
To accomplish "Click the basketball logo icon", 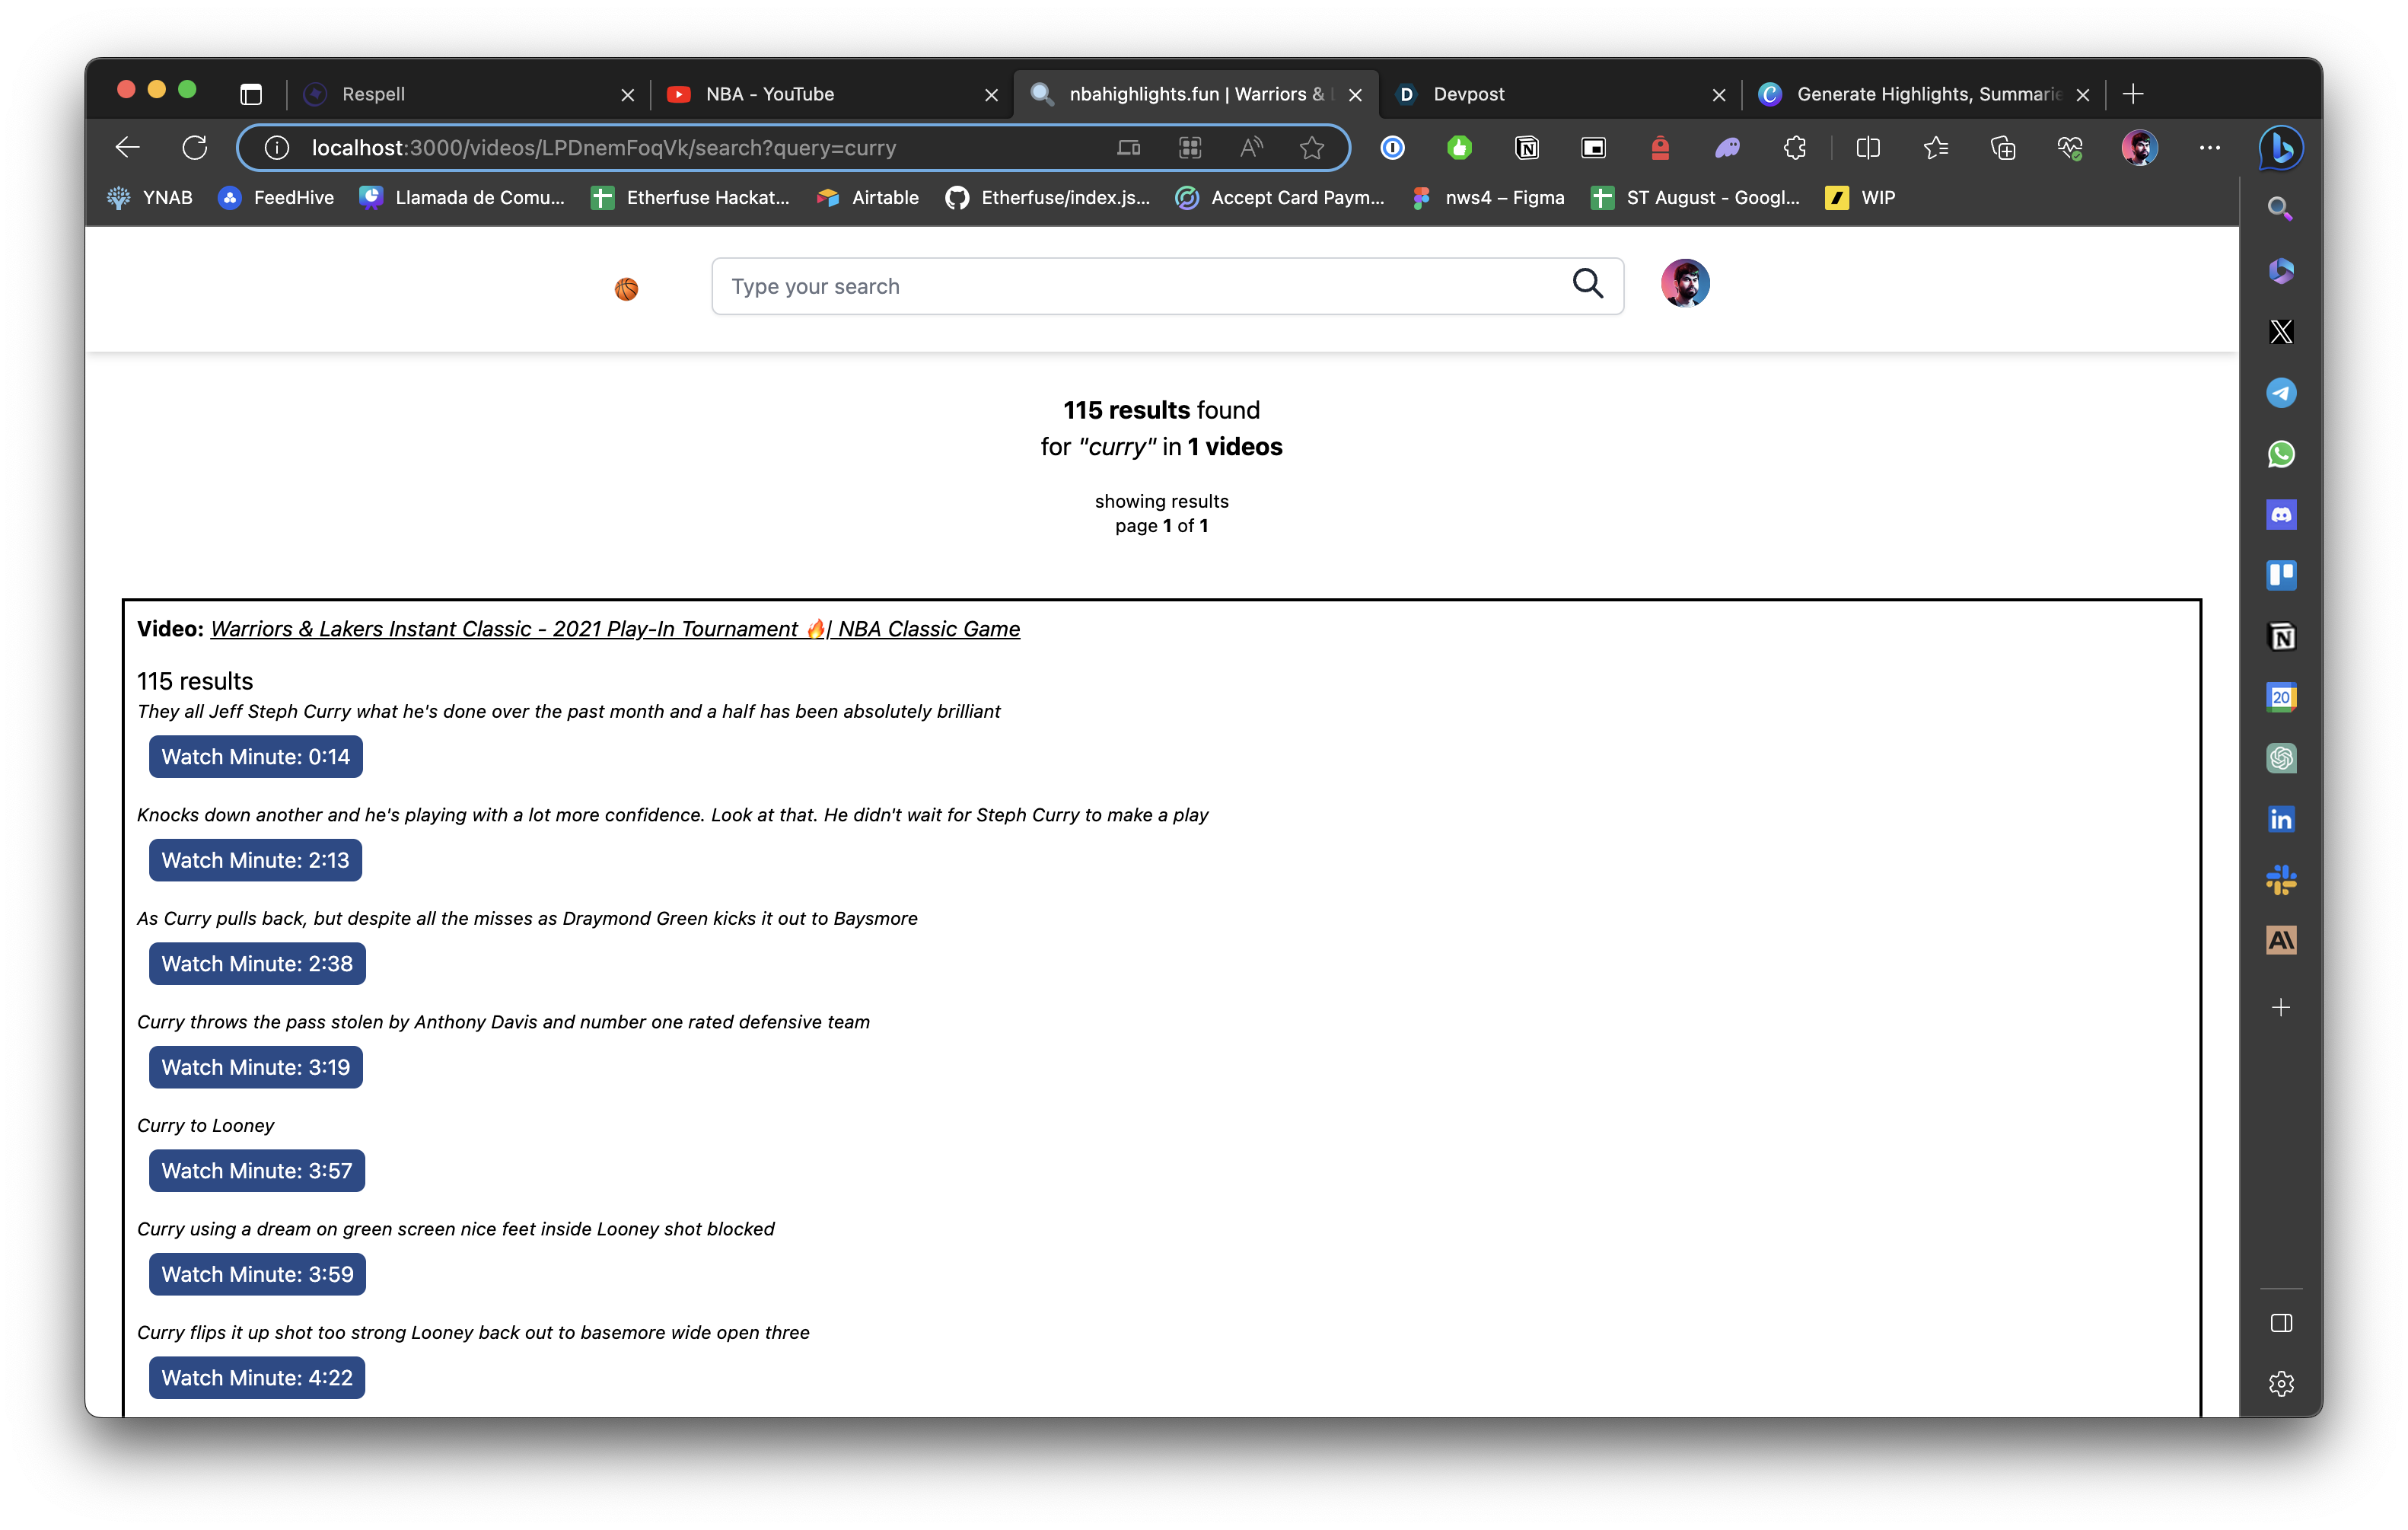I will 626,289.
